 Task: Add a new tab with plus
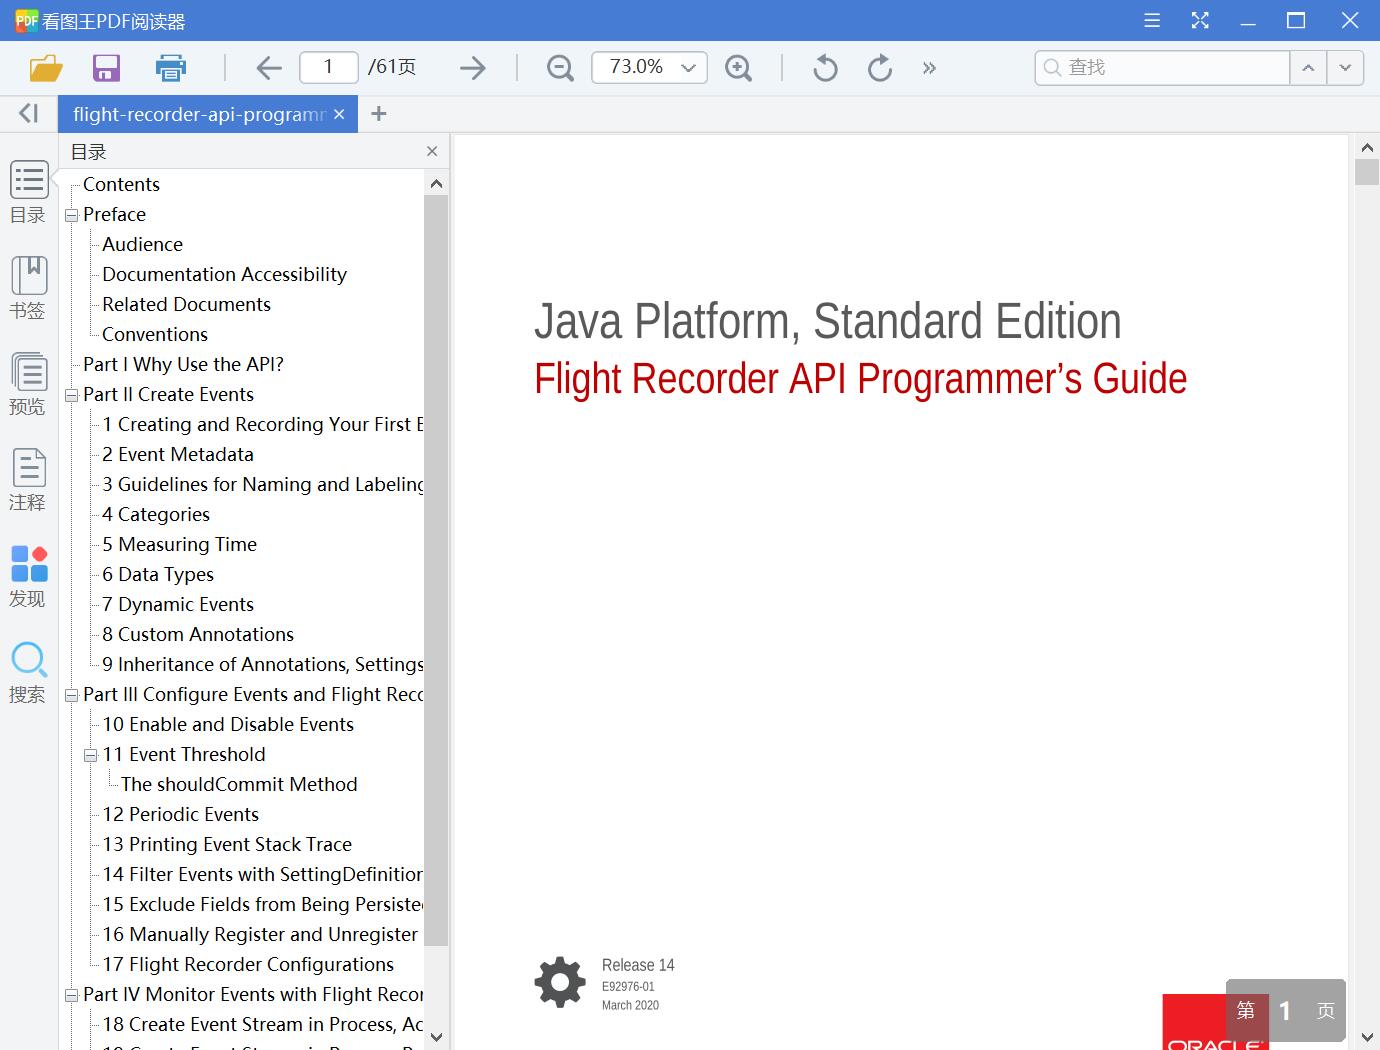point(378,114)
